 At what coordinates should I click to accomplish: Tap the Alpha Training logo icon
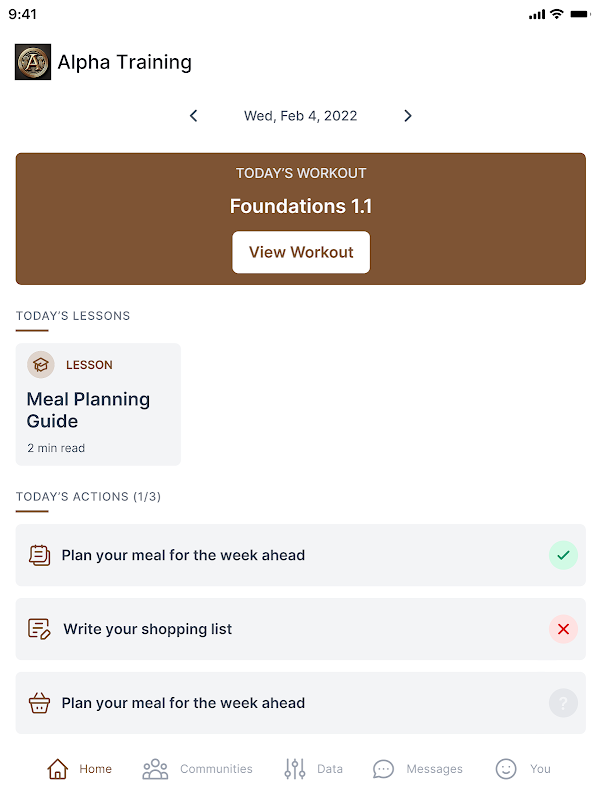point(33,62)
